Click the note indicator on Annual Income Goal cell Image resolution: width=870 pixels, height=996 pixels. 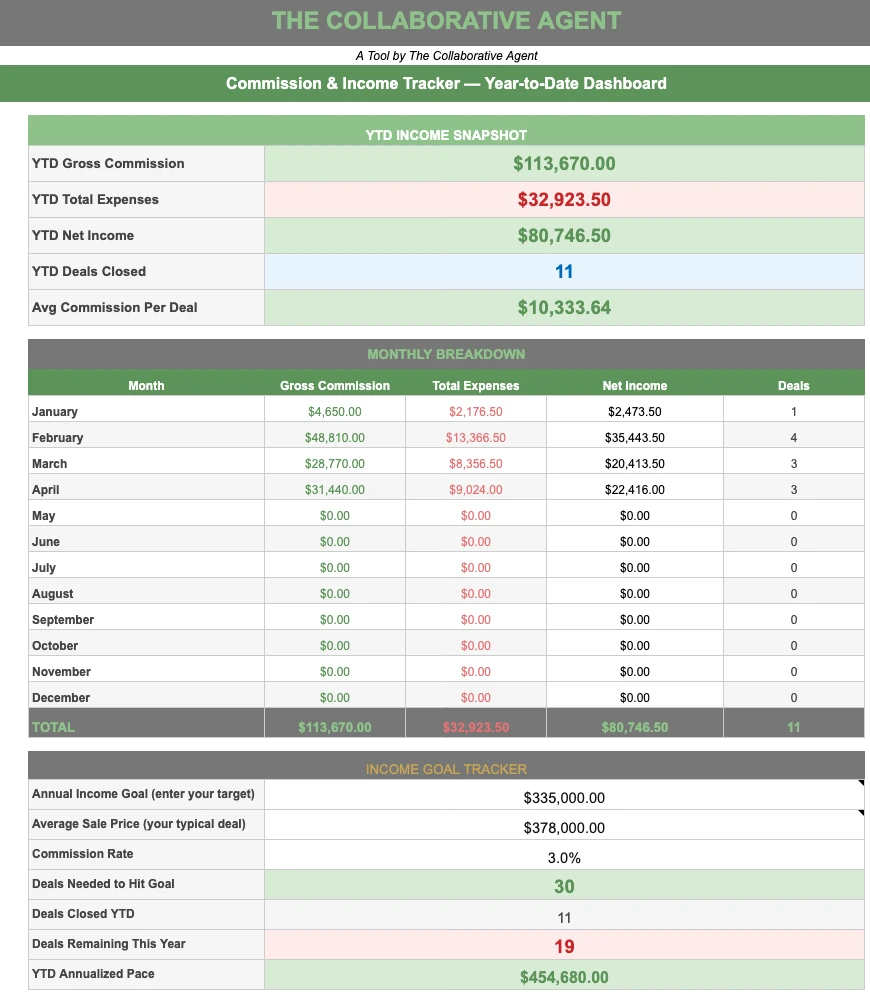pyautogui.click(x=860, y=784)
